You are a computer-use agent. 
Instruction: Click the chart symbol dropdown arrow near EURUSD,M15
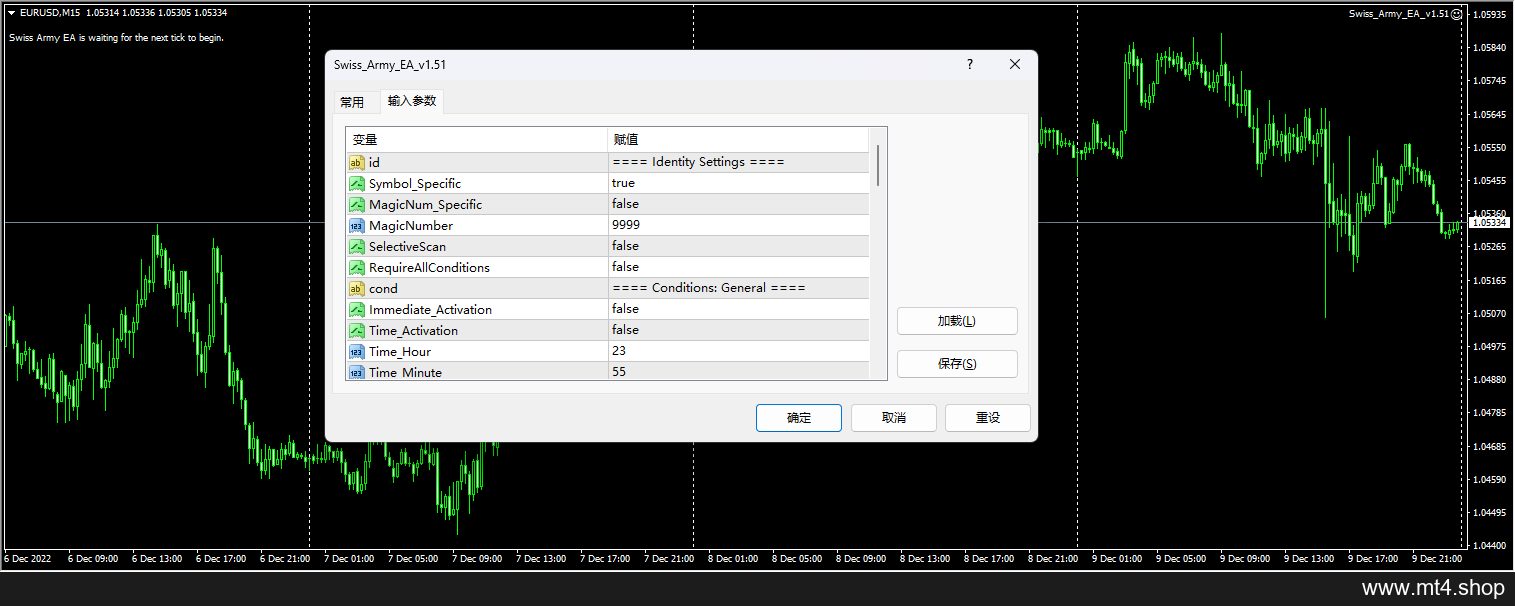(11, 13)
